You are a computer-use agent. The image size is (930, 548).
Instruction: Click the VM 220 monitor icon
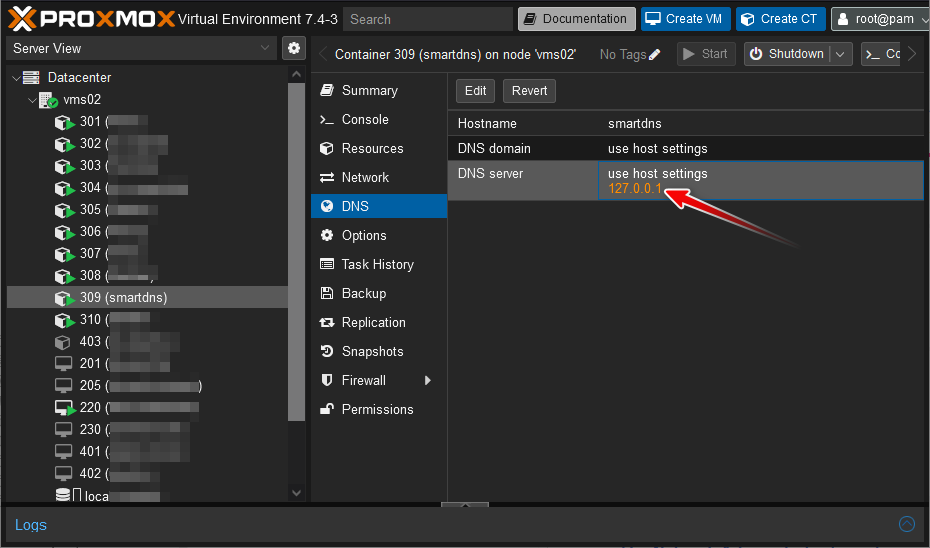[64, 408]
